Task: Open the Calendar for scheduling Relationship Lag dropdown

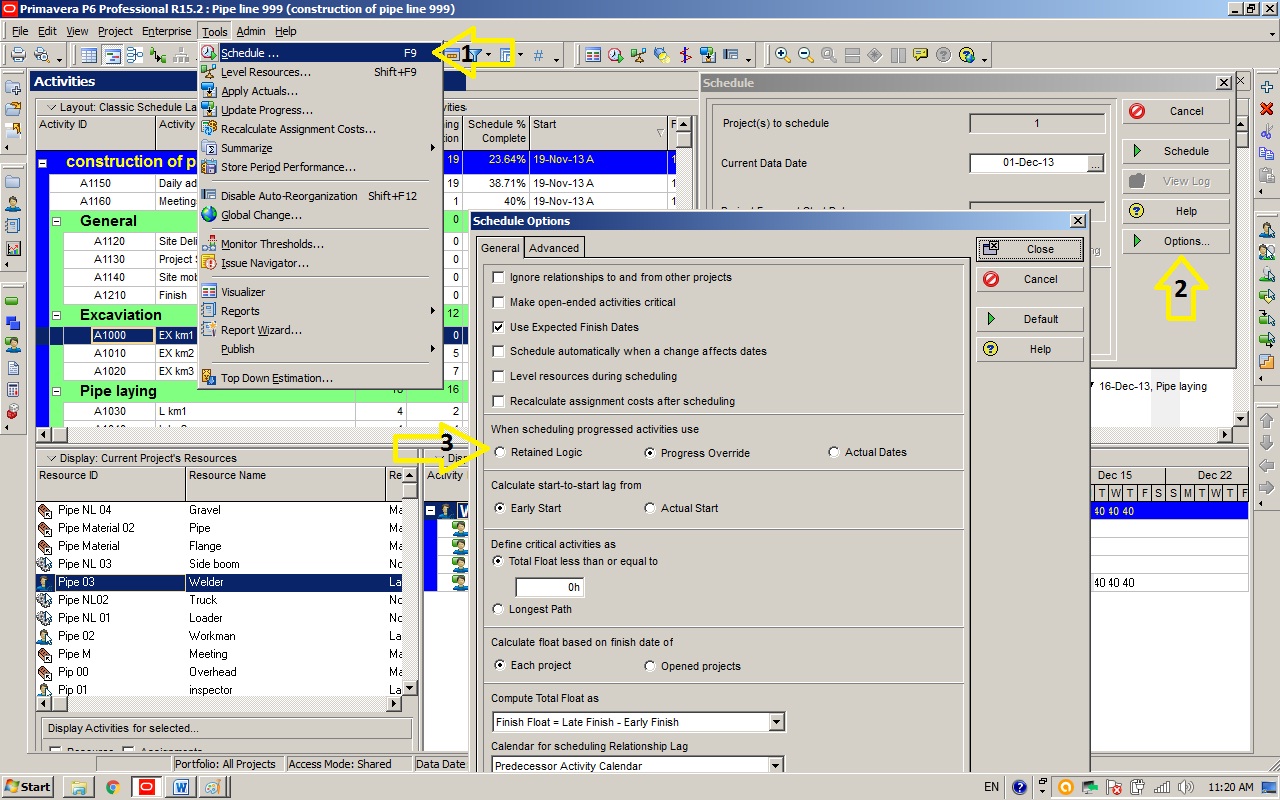Action: (x=776, y=766)
